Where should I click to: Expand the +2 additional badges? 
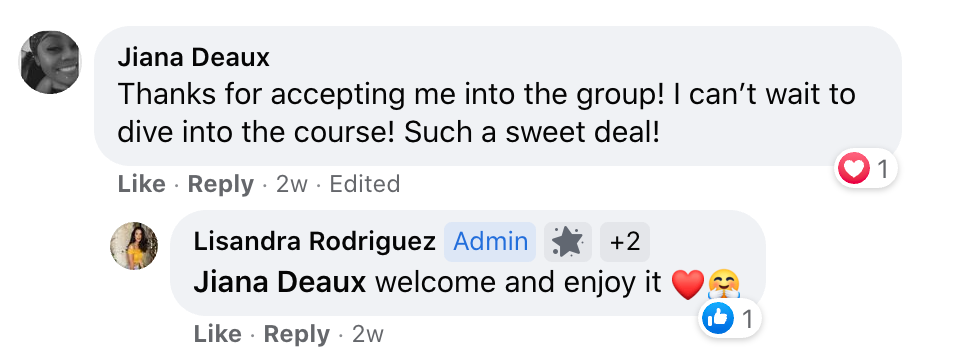pyautogui.click(x=625, y=242)
